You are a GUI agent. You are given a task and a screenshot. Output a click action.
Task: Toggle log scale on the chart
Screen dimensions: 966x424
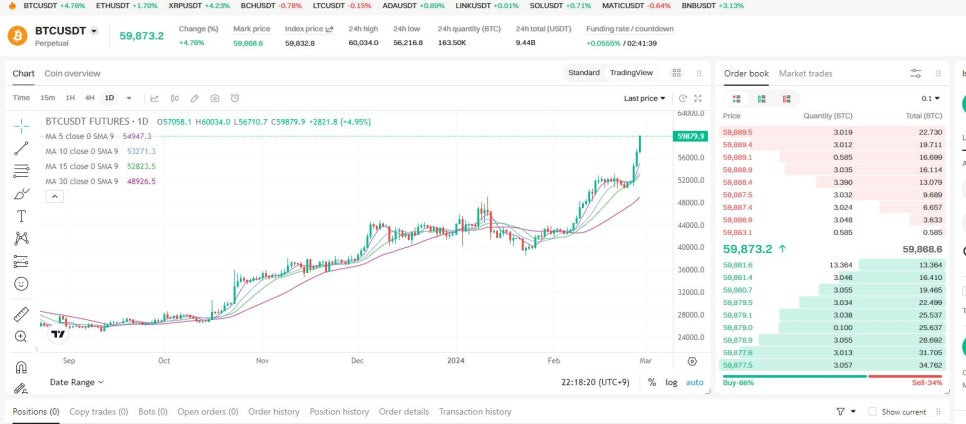point(671,382)
